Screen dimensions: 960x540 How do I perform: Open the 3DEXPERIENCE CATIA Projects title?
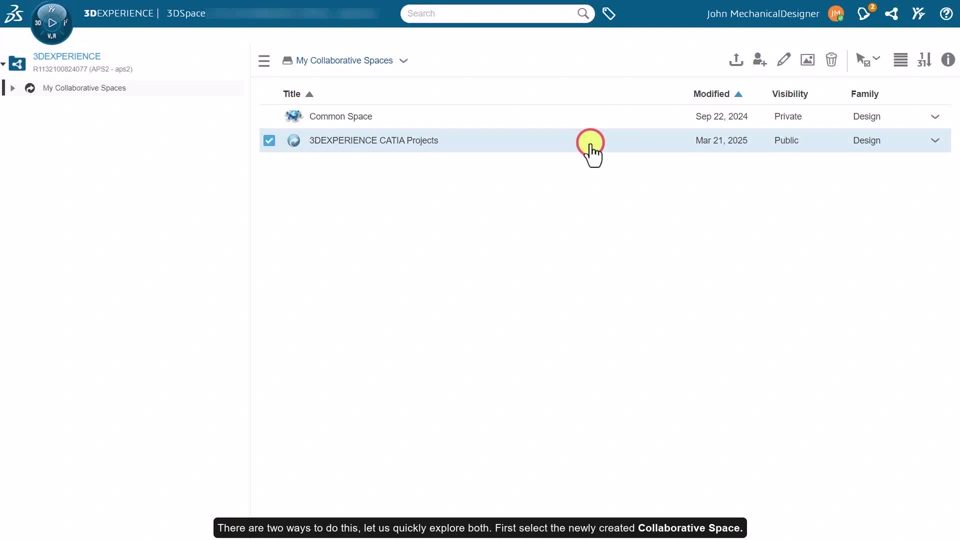[373, 140]
